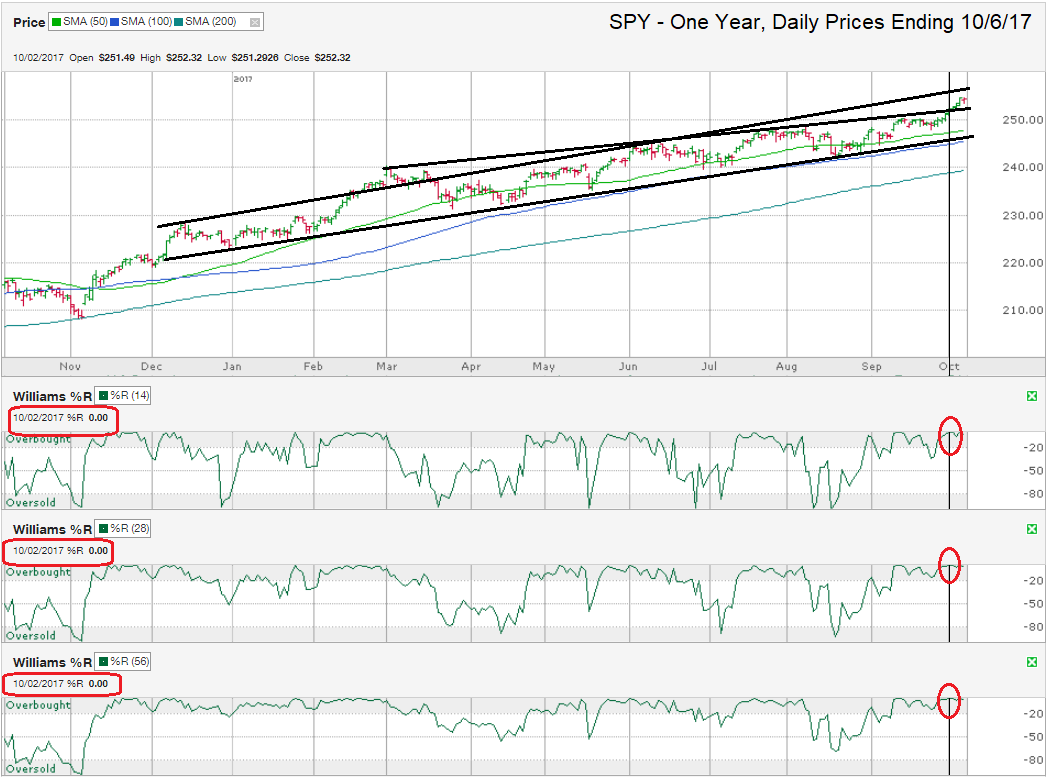The height and width of the screenshot is (778, 1049).
Task: Select the SMA (200) legend label
Action: (x=211, y=22)
